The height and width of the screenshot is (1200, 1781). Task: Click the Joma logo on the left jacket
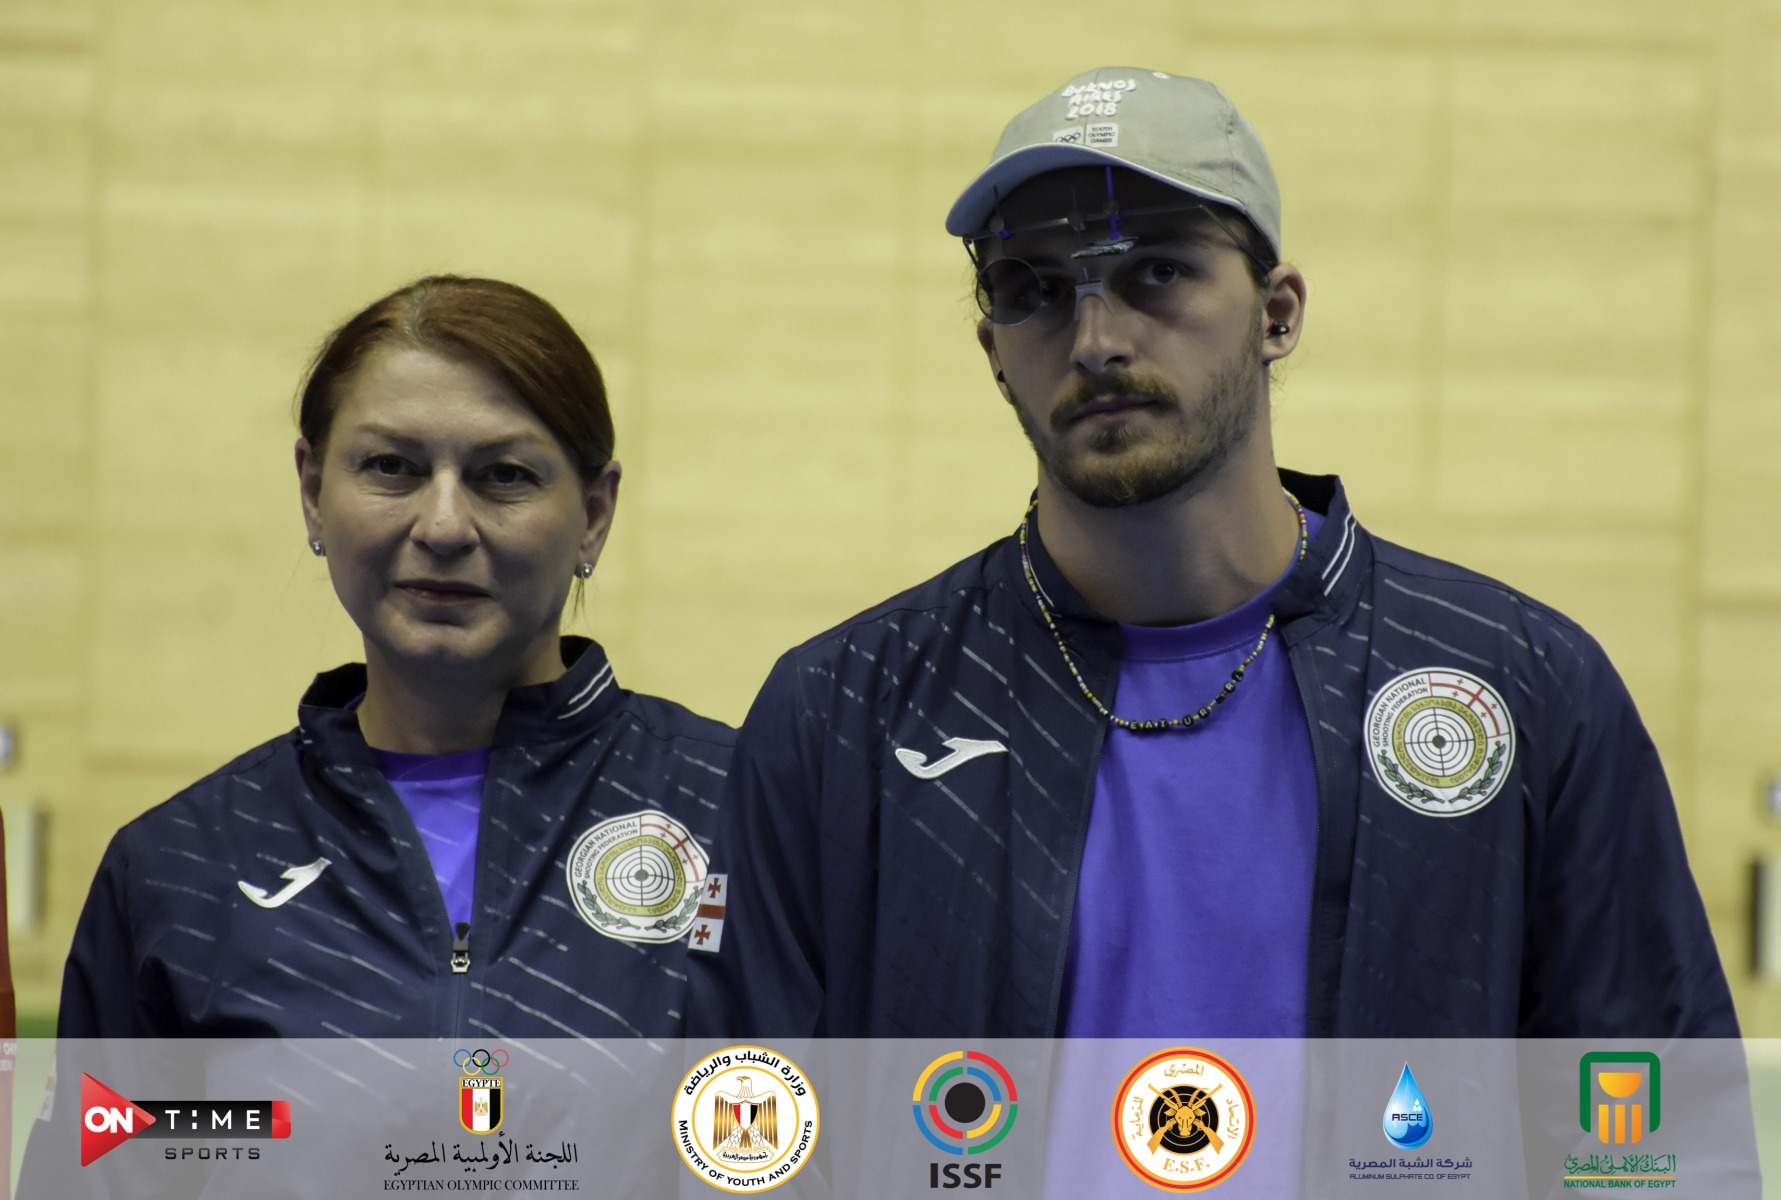[x=283, y=881]
